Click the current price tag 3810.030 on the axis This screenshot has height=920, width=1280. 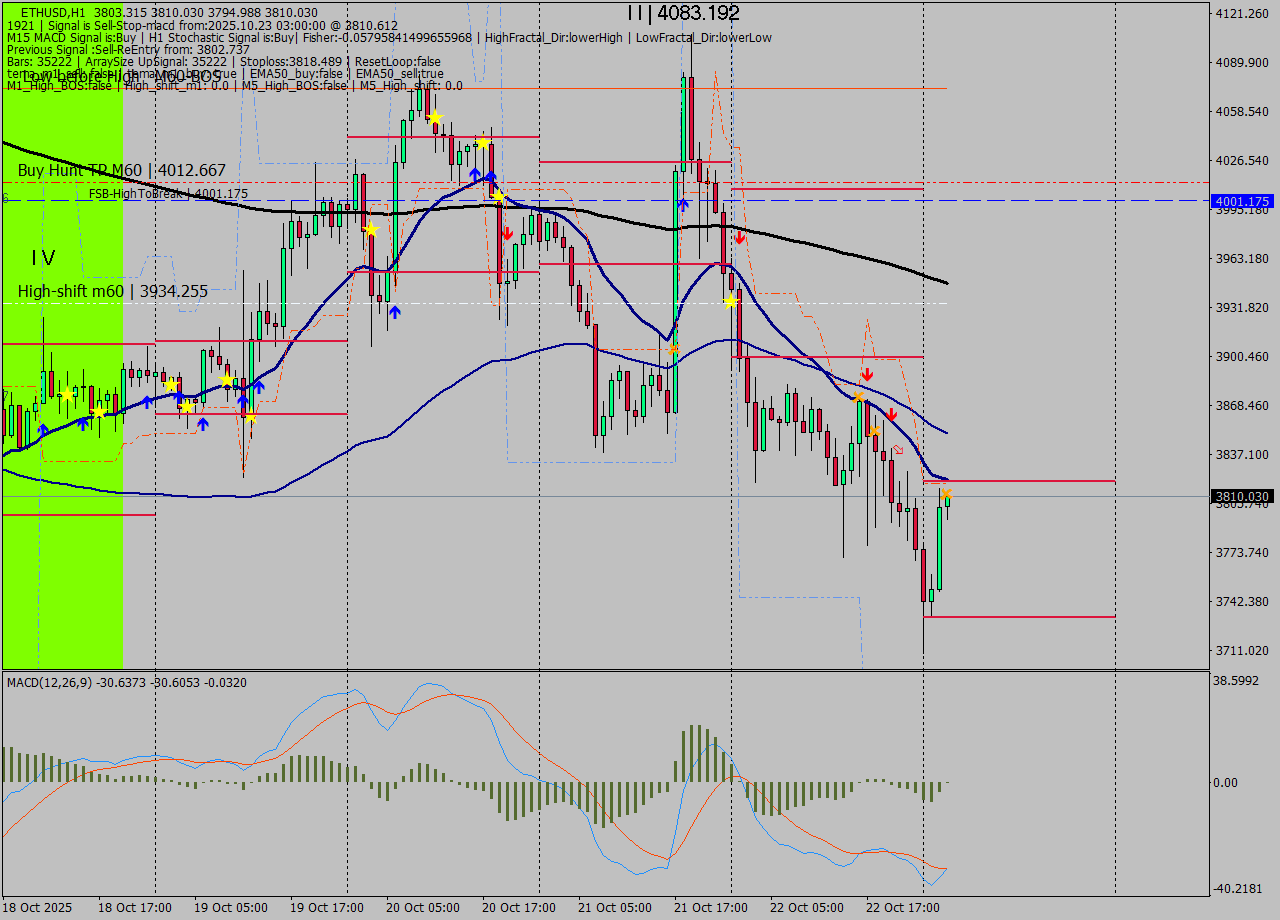click(x=1242, y=496)
